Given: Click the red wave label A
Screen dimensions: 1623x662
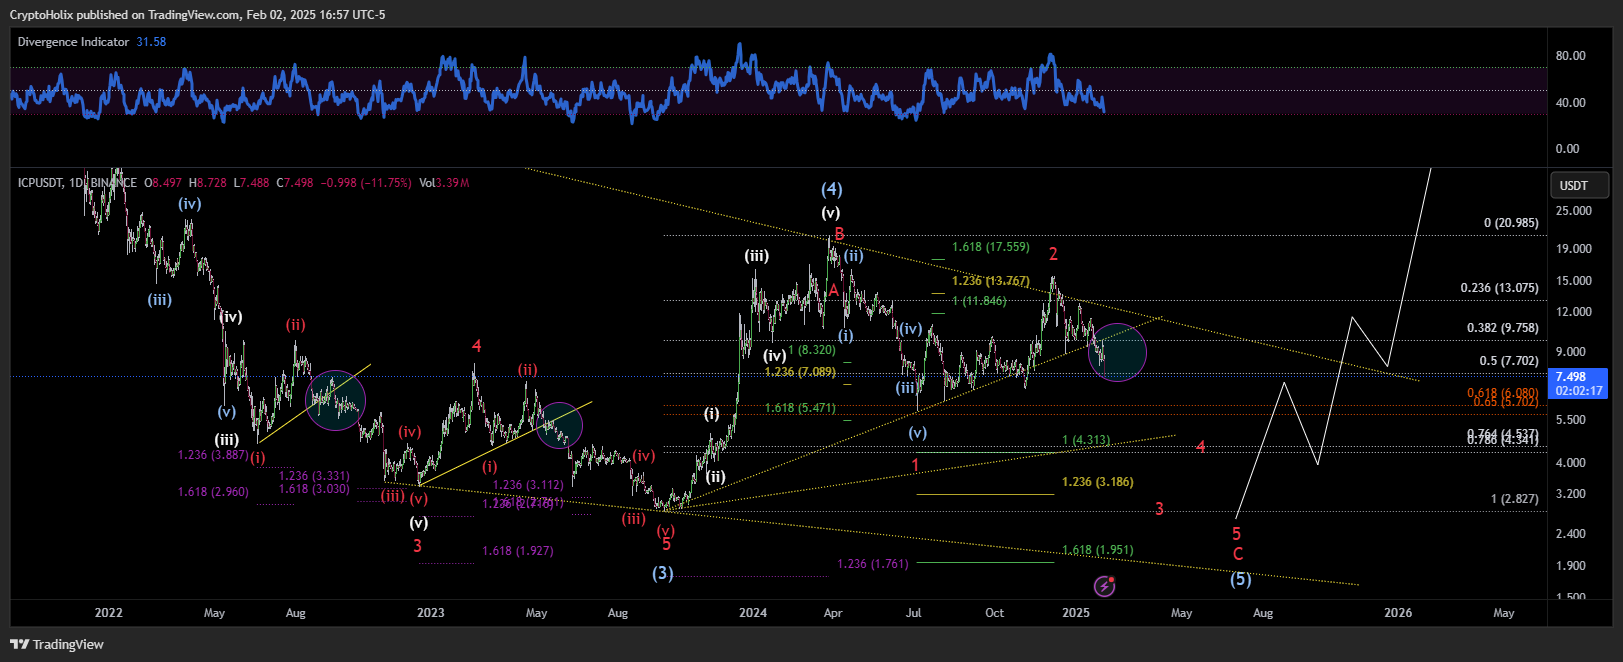Looking at the screenshot, I should [833, 290].
